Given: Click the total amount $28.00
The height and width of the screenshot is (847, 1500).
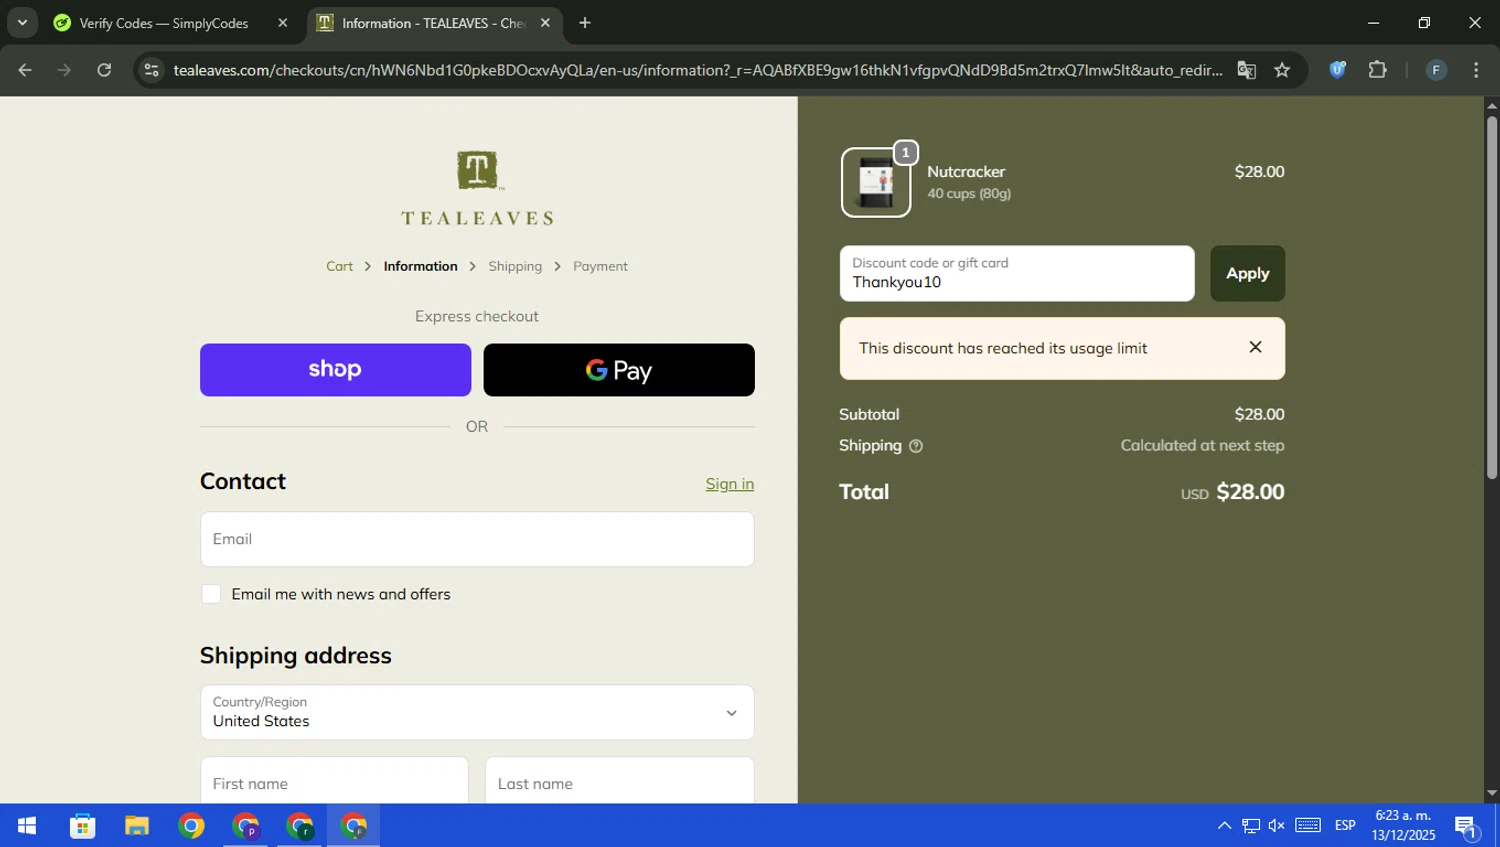Looking at the screenshot, I should point(1250,492).
